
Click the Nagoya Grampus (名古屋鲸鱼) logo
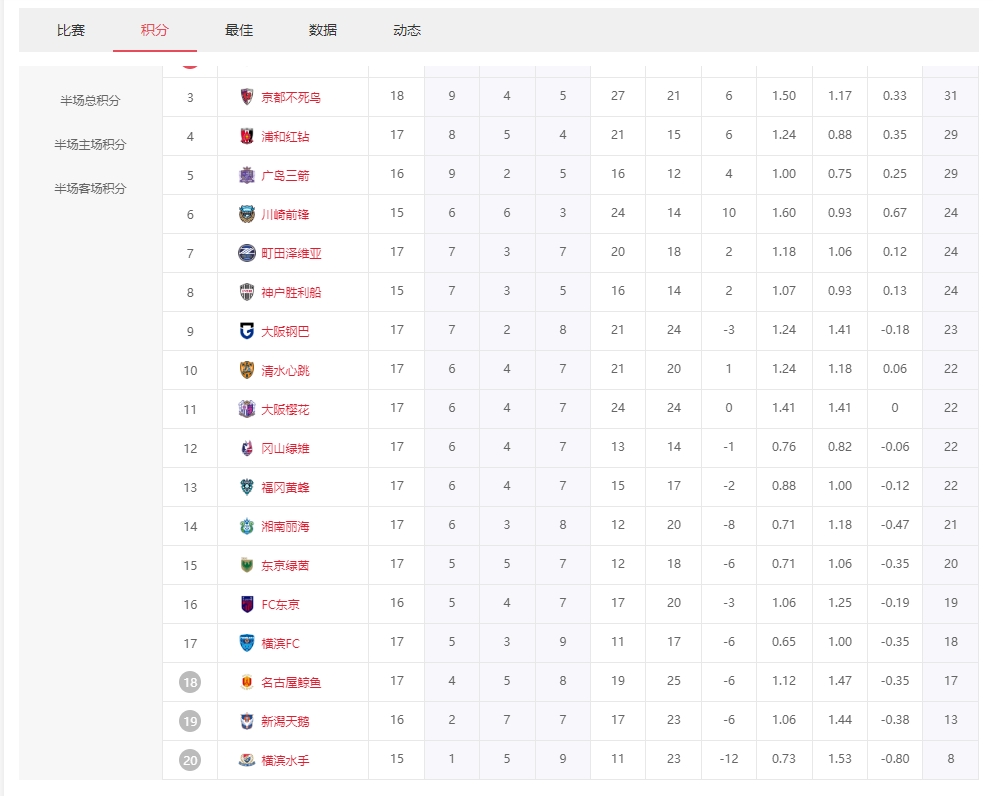tap(247, 682)
